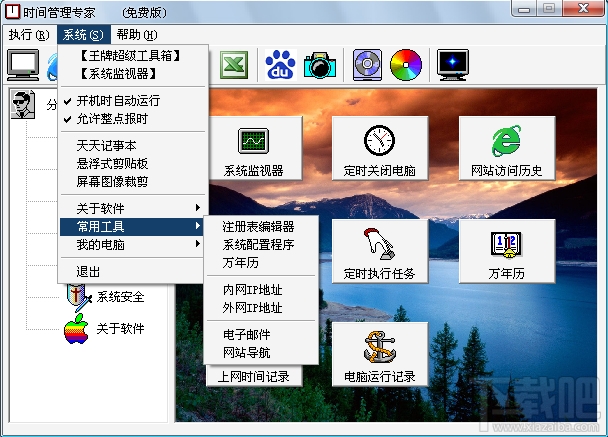Open the Excel toolbar icon
This screenshot has height=437, width=608.
[x=234, y=65]
